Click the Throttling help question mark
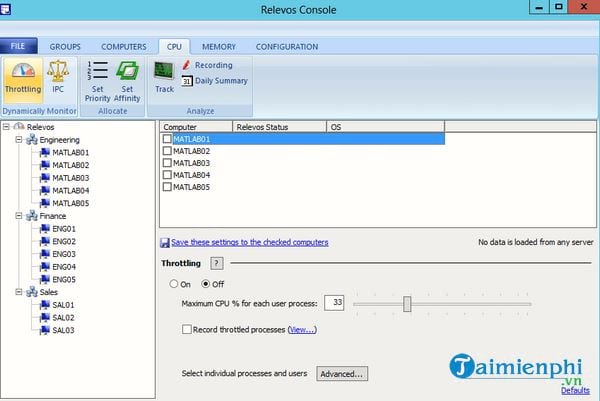The height and width of the screenshot is (401, 600). coord(216,263)
